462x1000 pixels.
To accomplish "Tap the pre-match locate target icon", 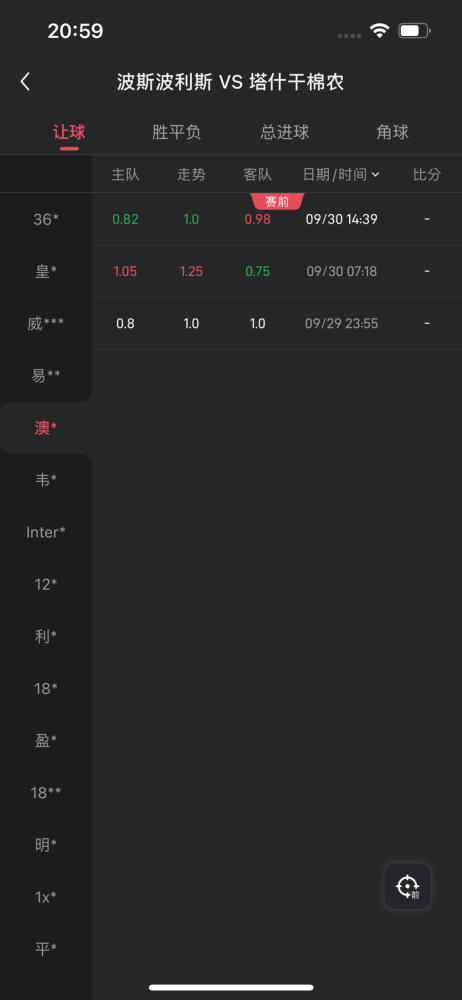I will (407, 886).
